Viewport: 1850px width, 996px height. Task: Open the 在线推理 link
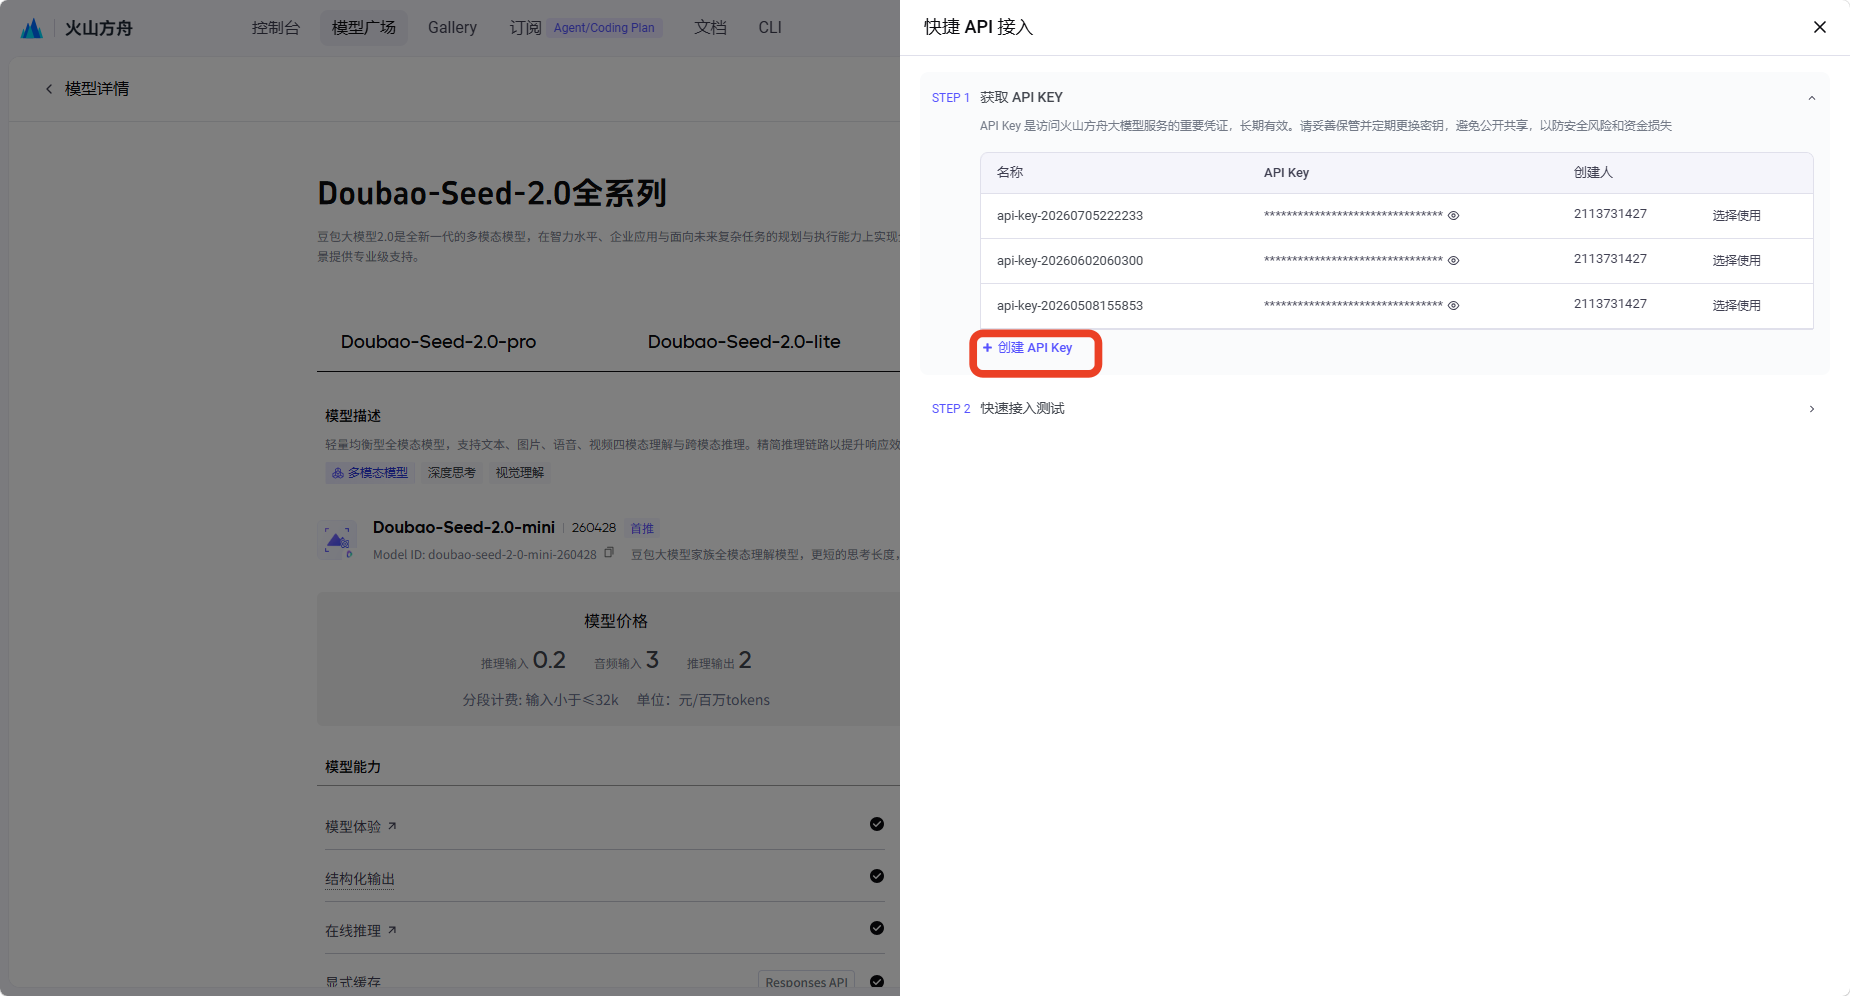tap(361, 931)
